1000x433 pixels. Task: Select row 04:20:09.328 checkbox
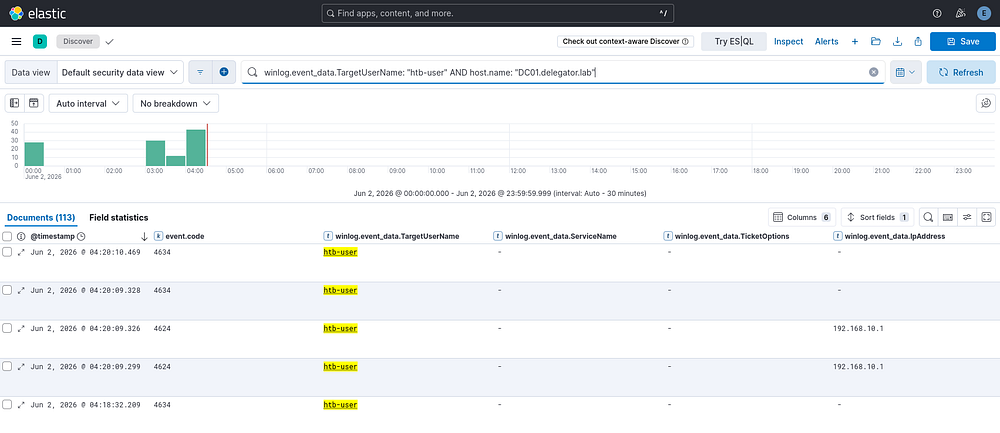pos(7,290)
